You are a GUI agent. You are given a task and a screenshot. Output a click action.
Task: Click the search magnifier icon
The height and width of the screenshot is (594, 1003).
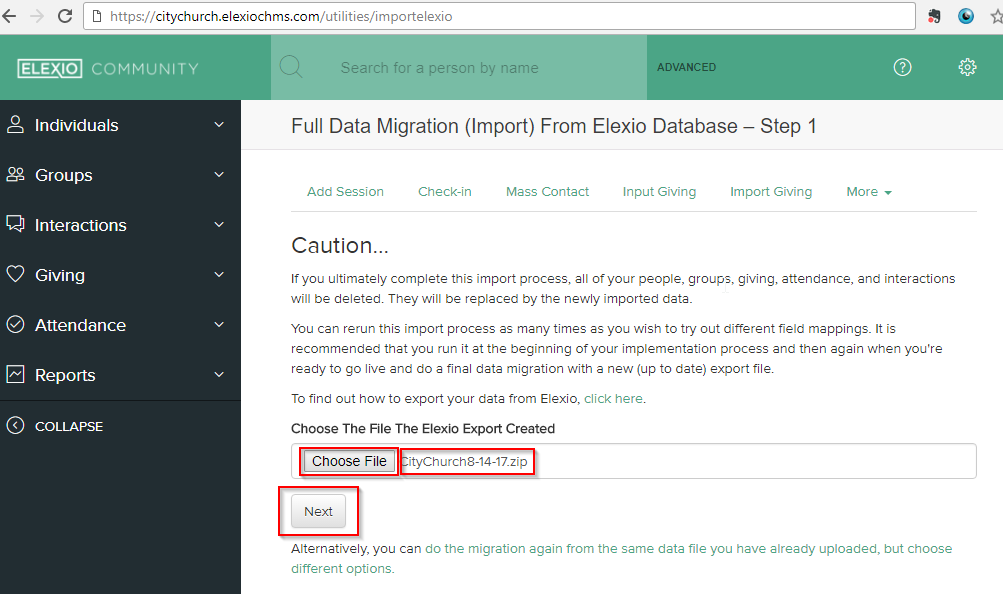(291, 66)
